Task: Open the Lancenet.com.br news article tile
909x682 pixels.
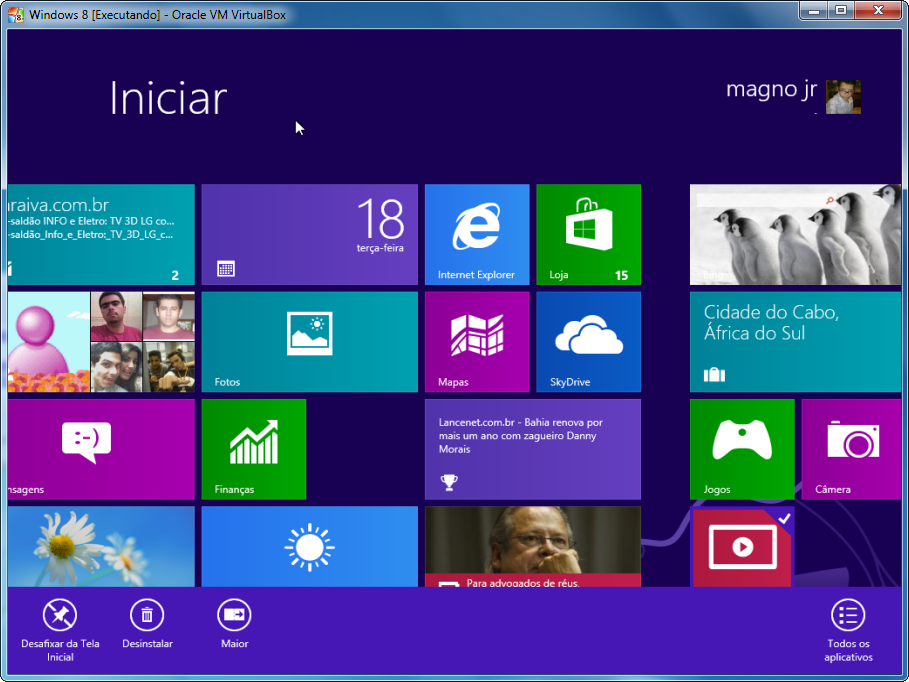Action: pos(532,448)
